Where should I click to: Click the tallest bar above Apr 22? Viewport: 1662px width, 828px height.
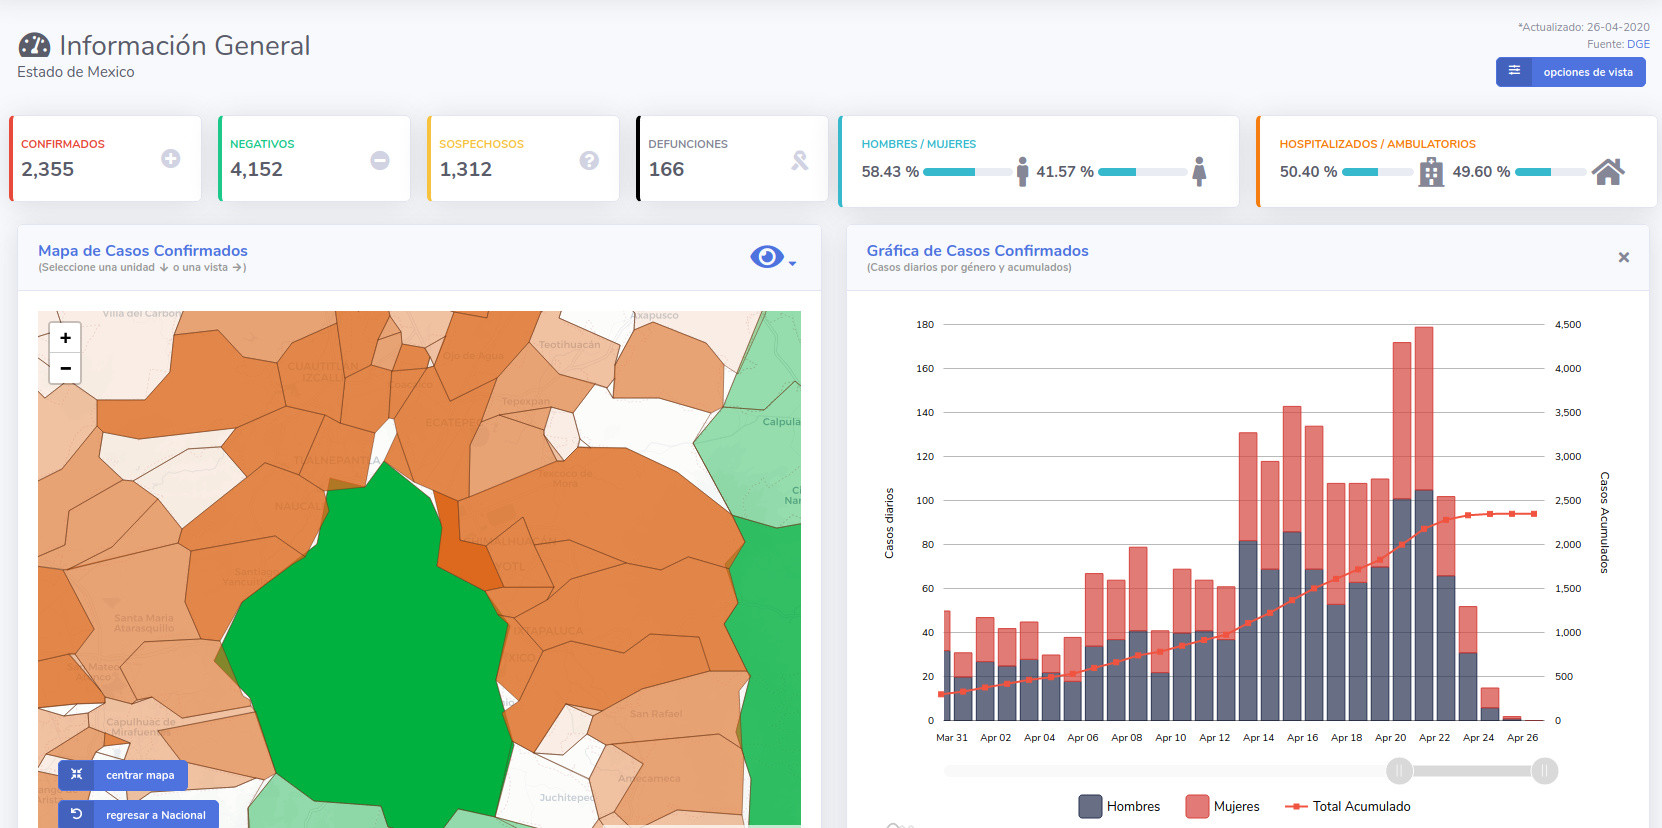(x=1424, y=523)
